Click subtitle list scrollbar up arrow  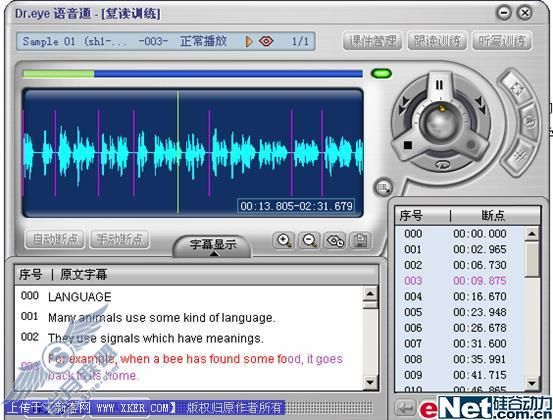click(x=370, y=294)
